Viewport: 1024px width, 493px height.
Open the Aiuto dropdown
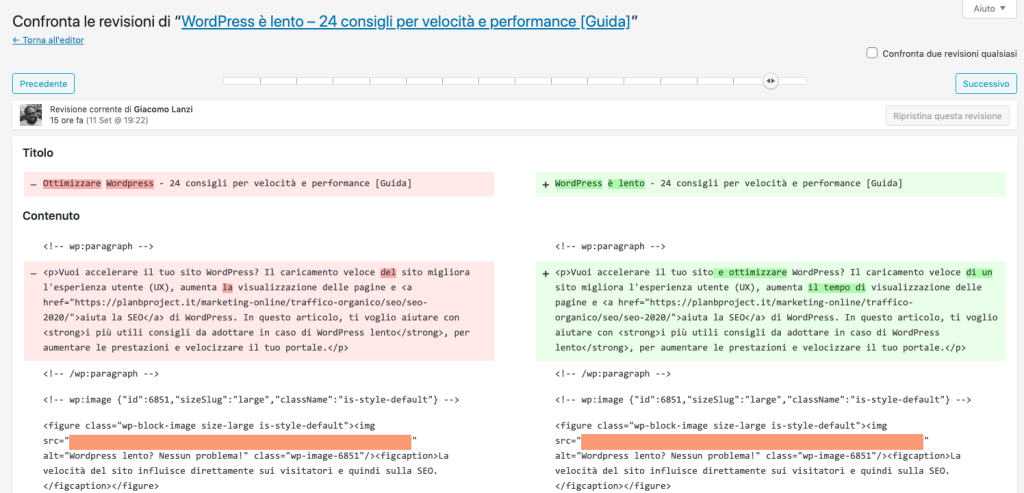pyautogui.click(x=989, y=8)
